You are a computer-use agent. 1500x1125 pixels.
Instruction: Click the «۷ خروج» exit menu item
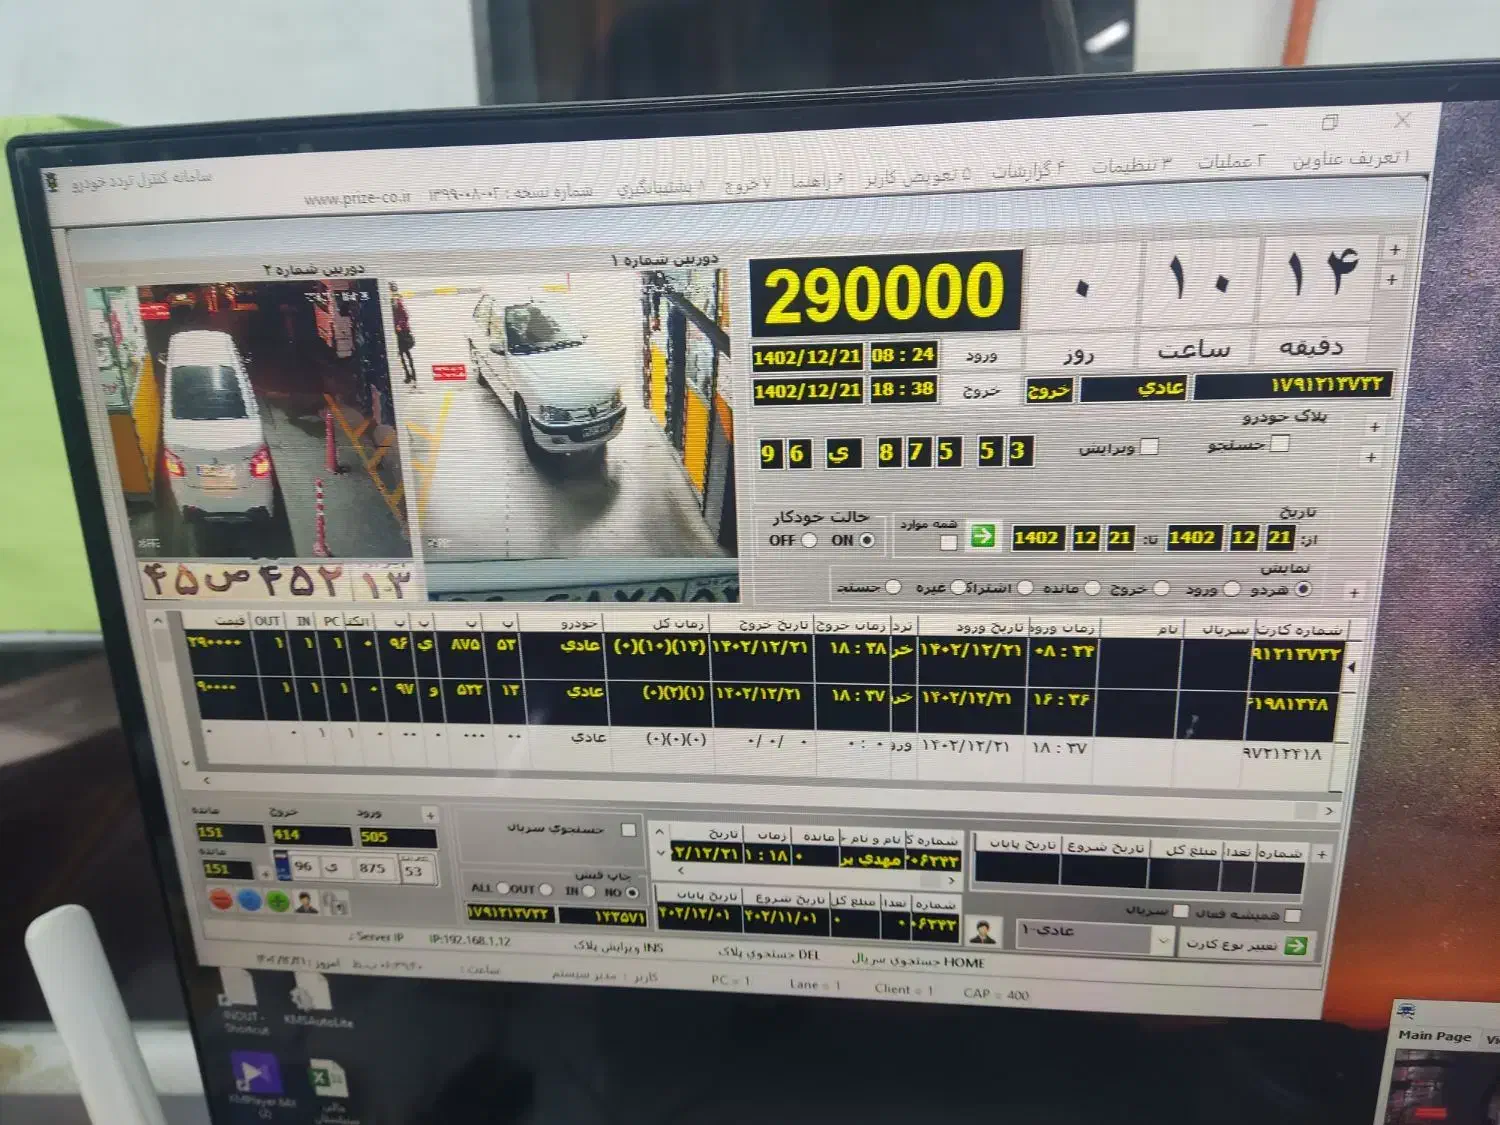pyautogui.click(x=747, y=184)
